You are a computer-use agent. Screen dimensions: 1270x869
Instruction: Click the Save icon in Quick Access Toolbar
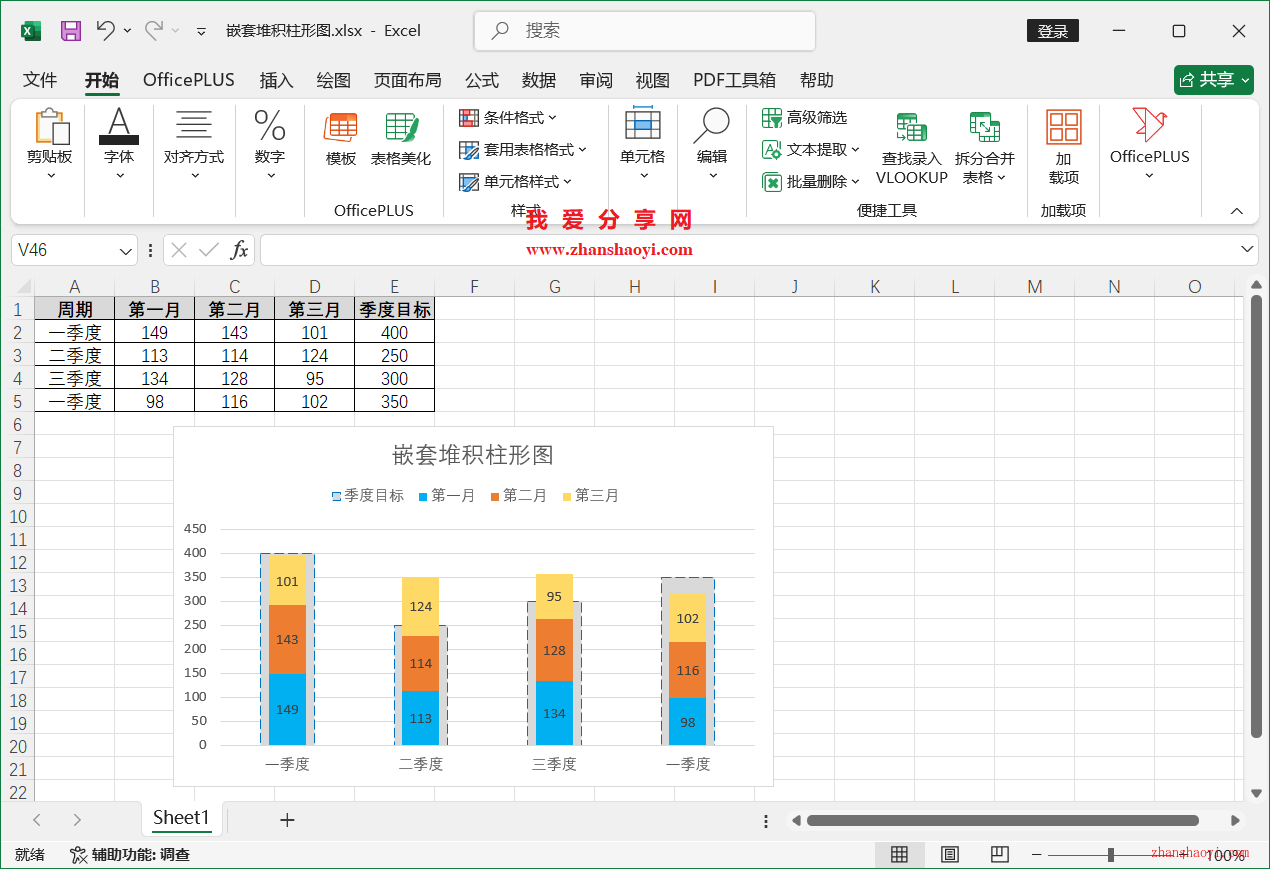[x=70, y=30]
